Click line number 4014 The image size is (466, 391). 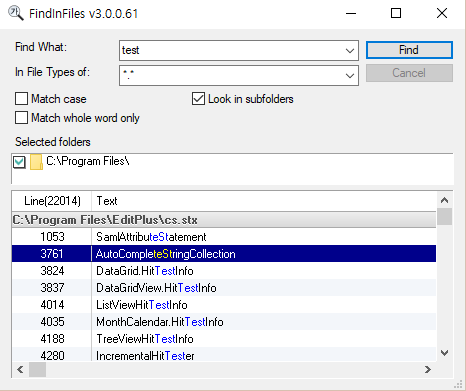pyautogui.click(x=52, y=305)
